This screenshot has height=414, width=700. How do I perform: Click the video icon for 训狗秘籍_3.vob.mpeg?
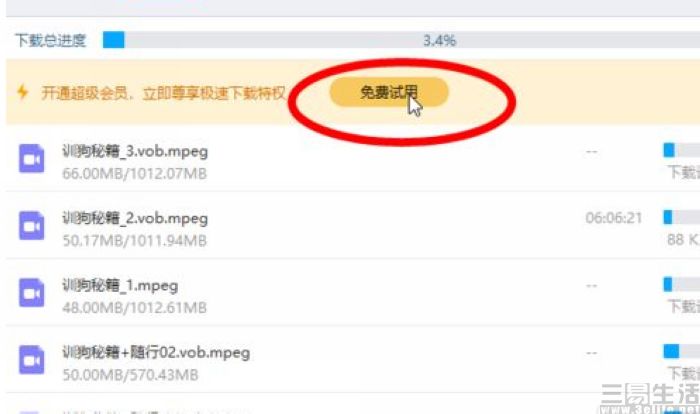pos(31,158)
